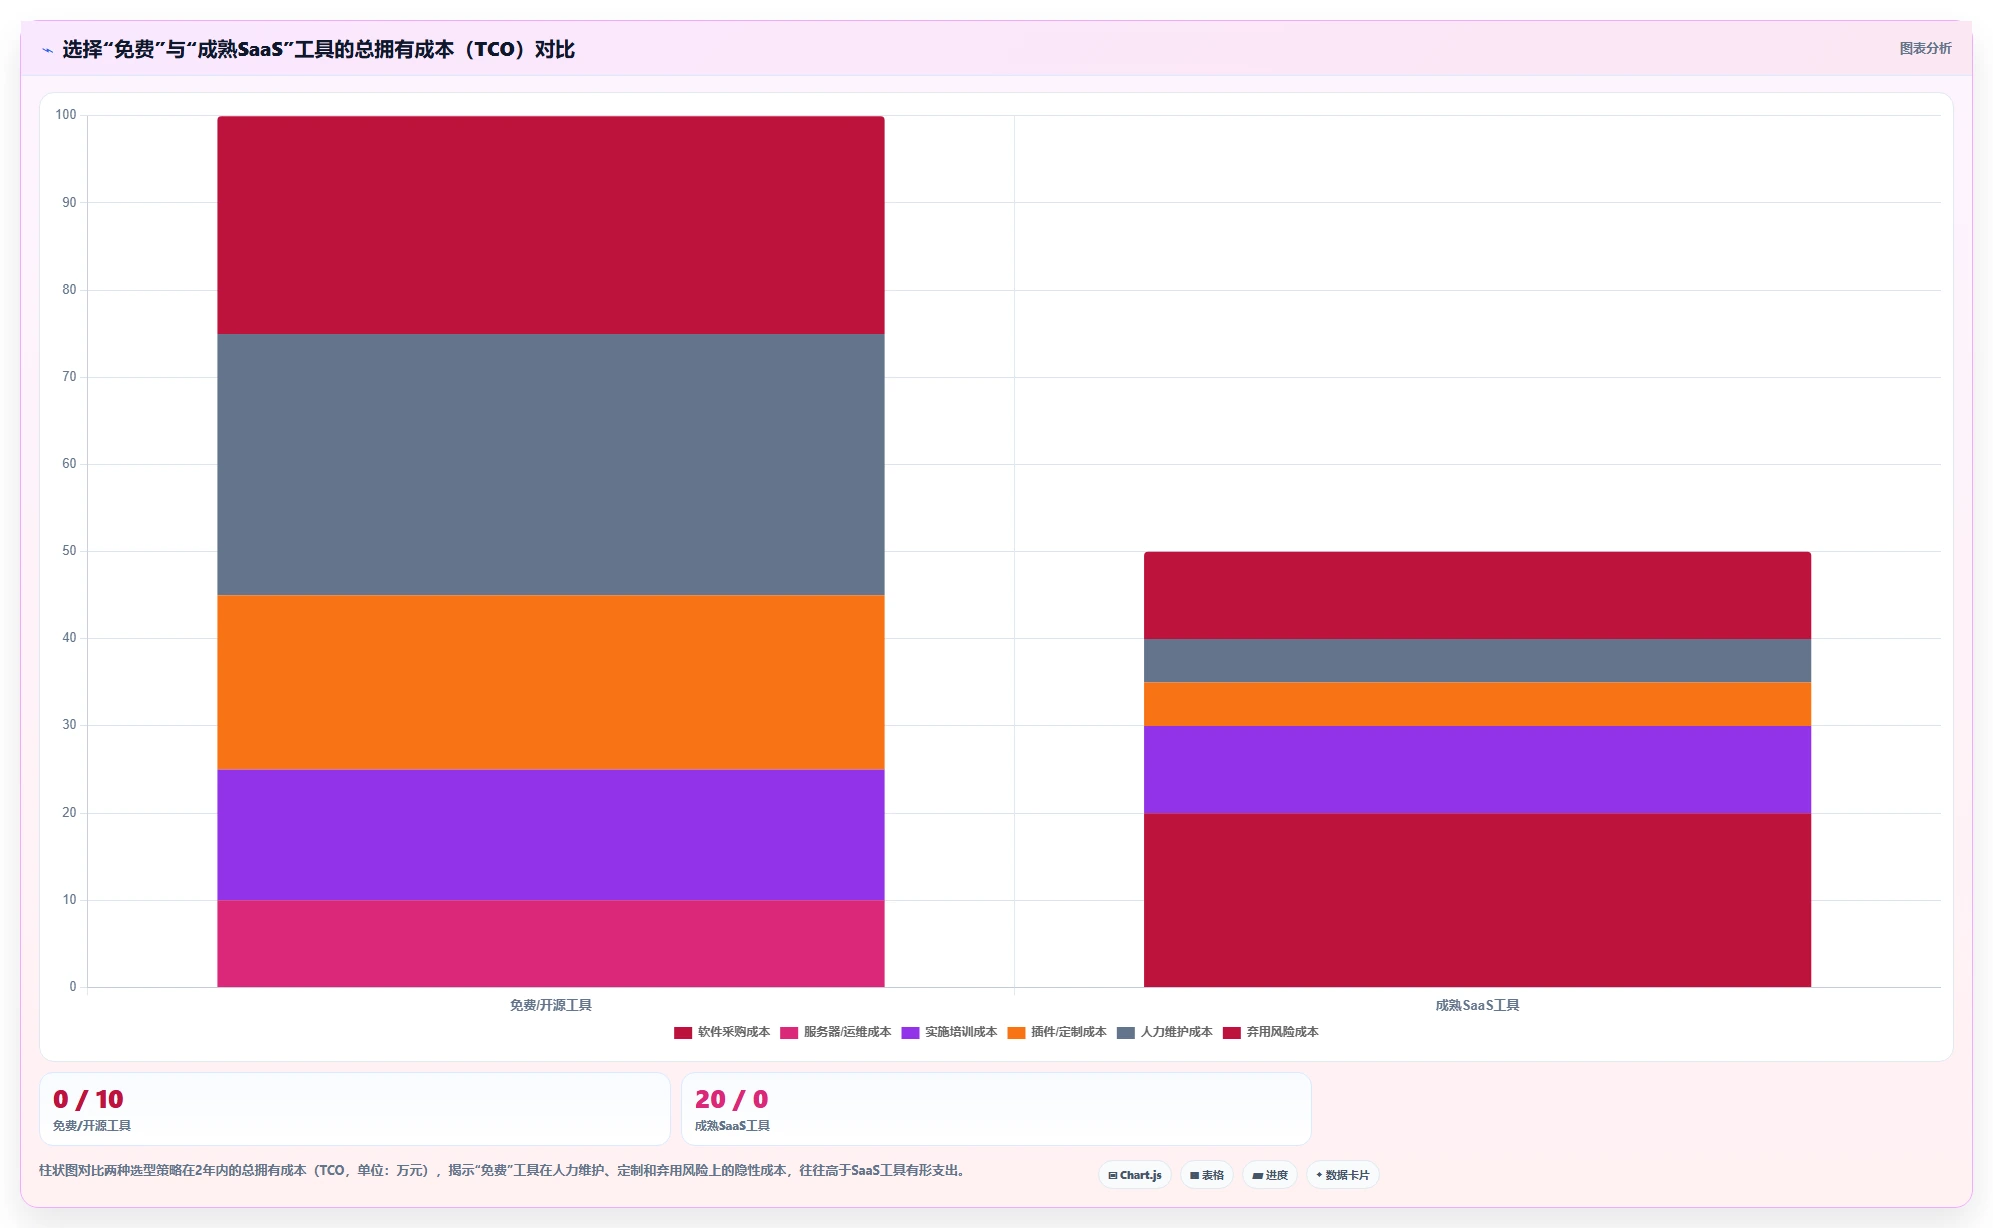The height and width of the screenshot is (1228, 1993).
Task: Toggle the 弃用风险成本 legend item
Action: [1271, 1032]
